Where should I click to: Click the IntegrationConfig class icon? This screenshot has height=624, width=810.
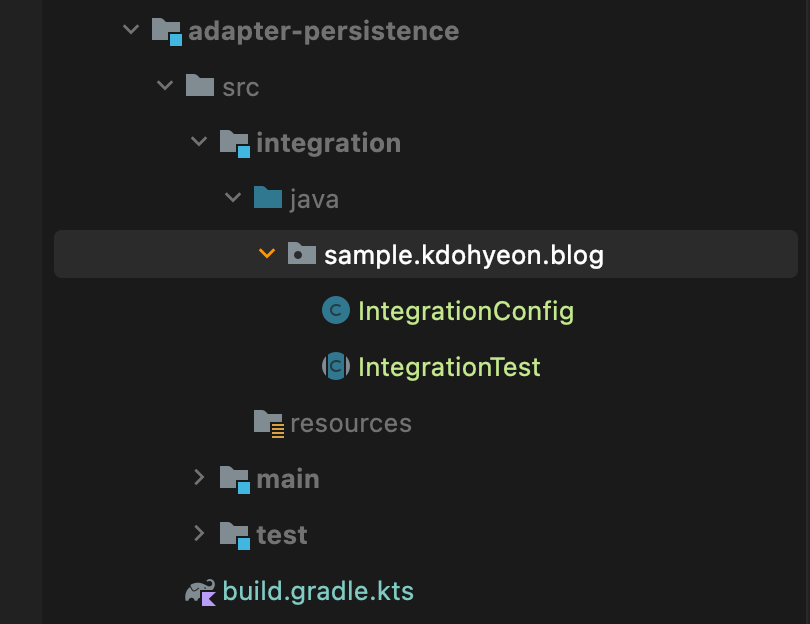(x=335, y=311)
